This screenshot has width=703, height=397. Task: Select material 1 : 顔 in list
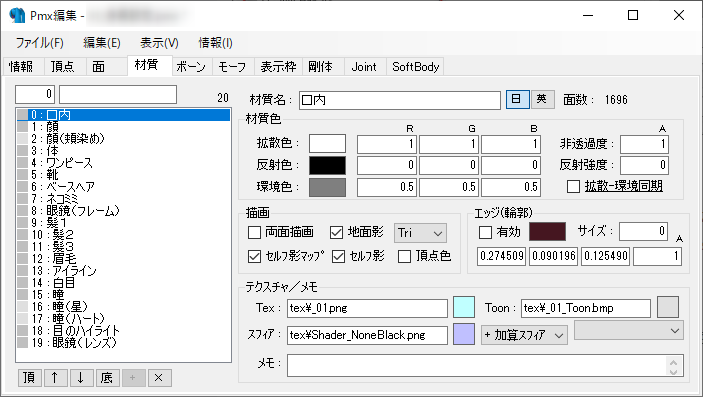123,127
